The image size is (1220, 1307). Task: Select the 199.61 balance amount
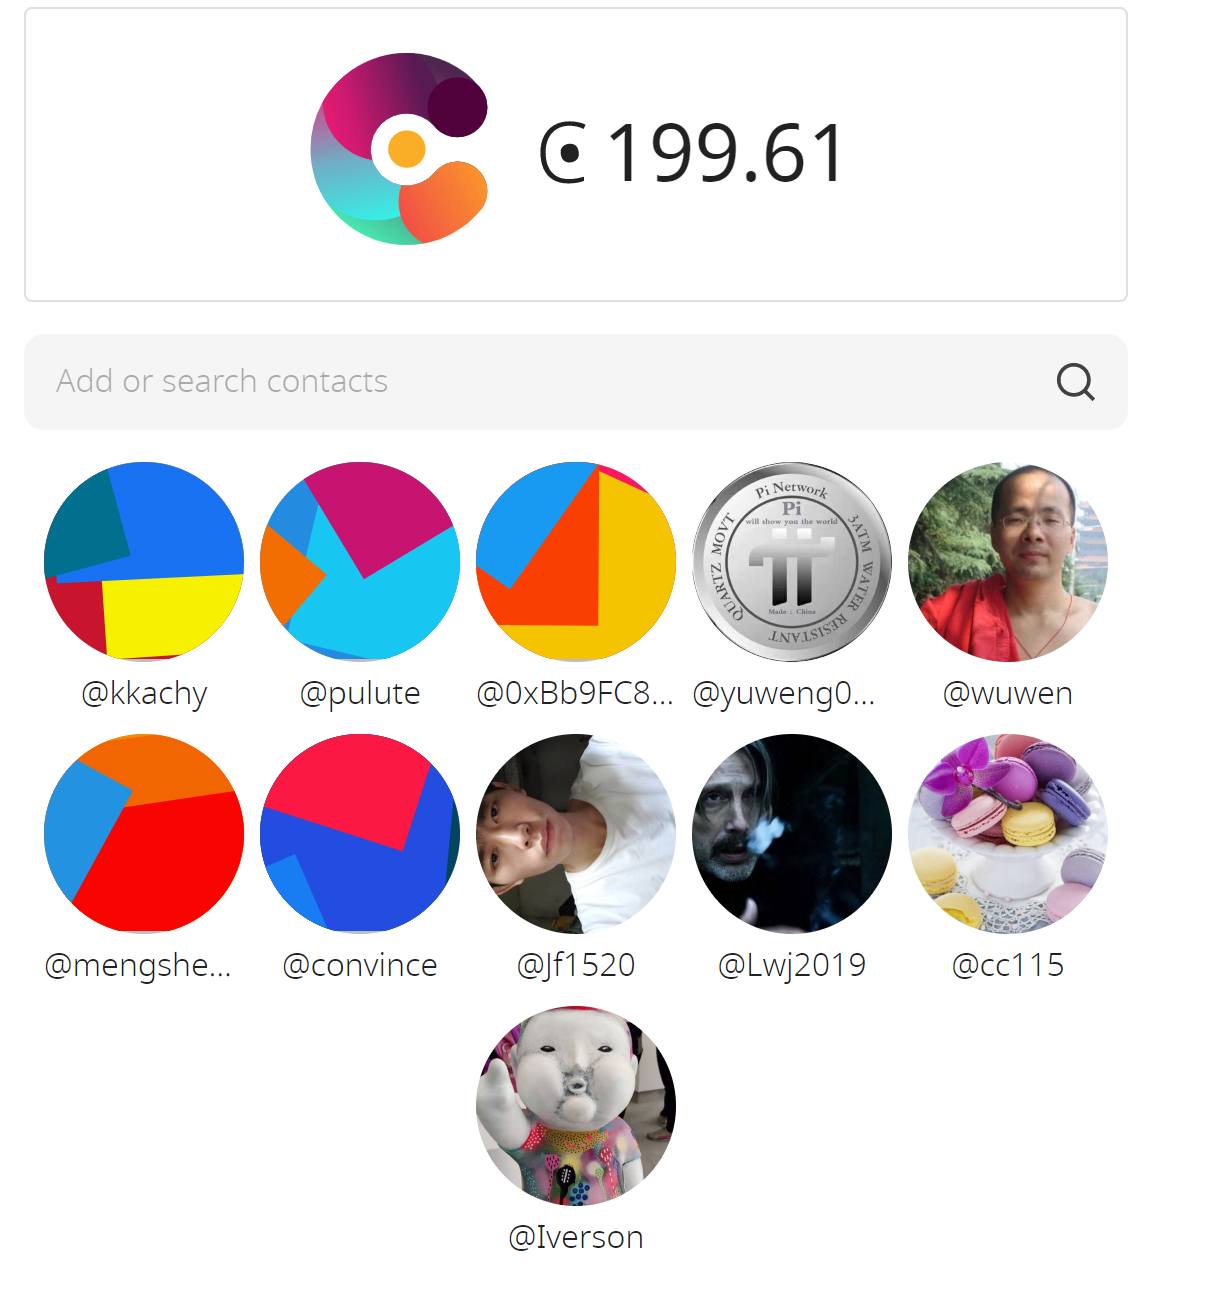pyautogui.click(x=727, y=153)
